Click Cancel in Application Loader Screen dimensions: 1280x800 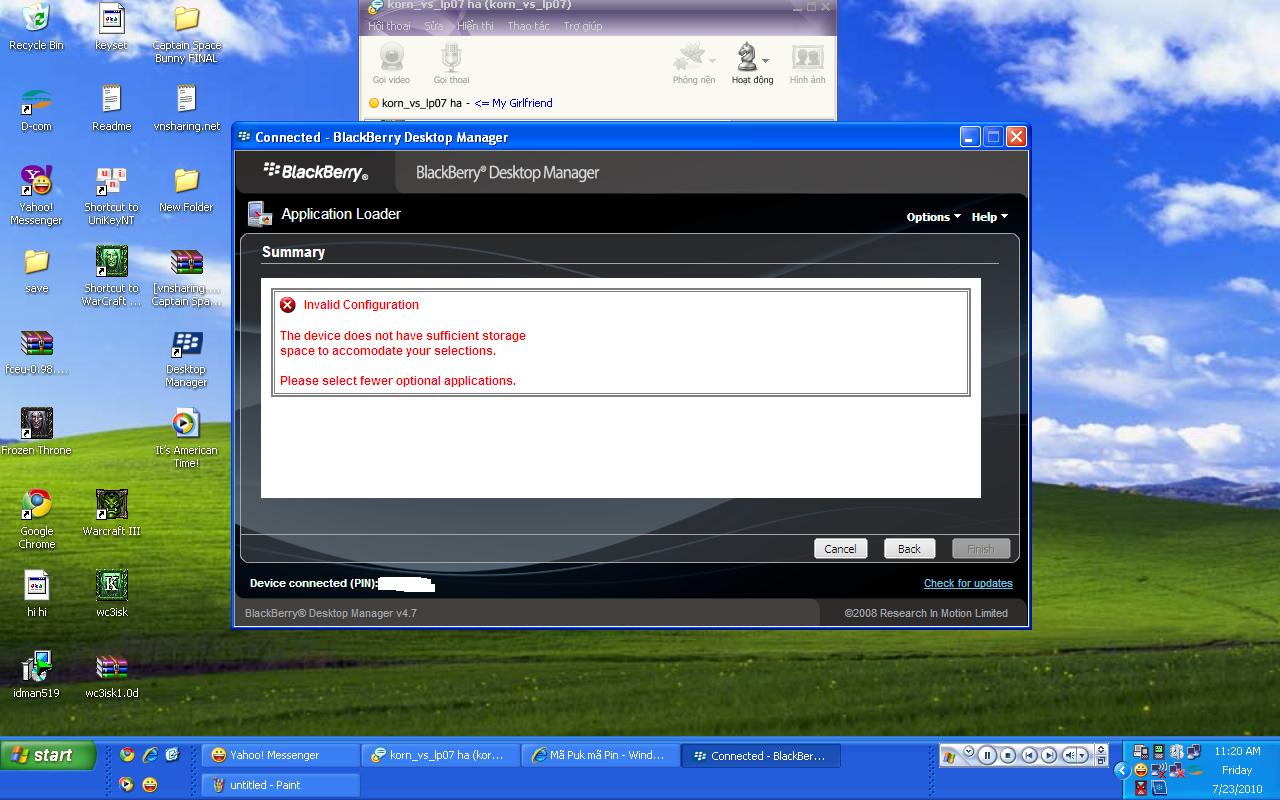pos(840,549)
